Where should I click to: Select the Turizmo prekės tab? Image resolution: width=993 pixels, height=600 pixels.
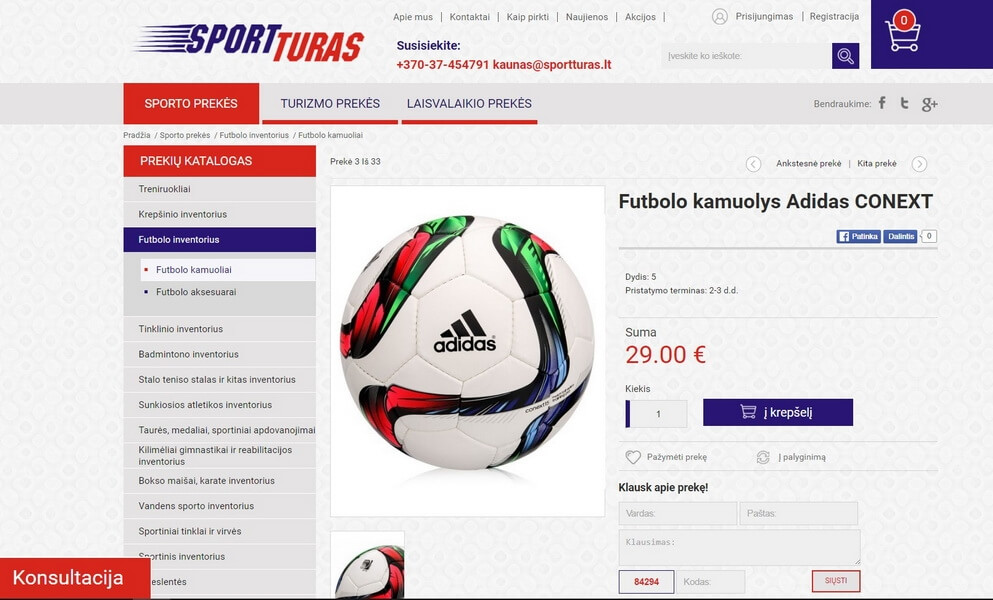330,104
